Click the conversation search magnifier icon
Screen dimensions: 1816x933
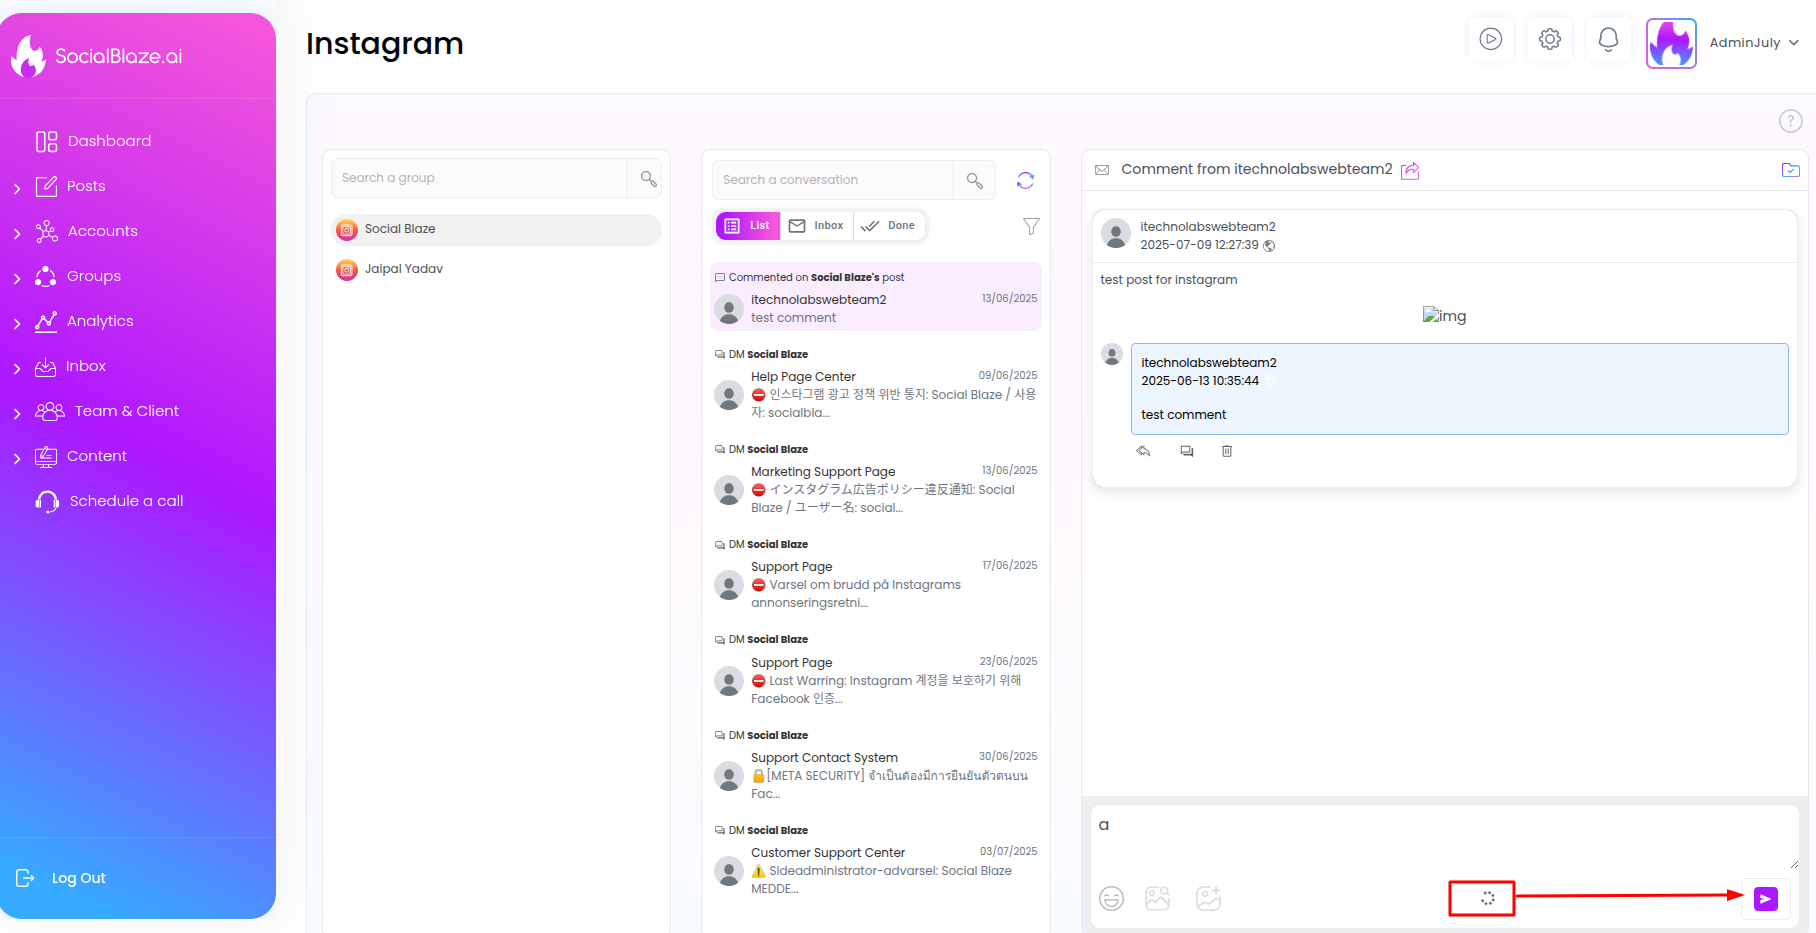coord(974,180)
